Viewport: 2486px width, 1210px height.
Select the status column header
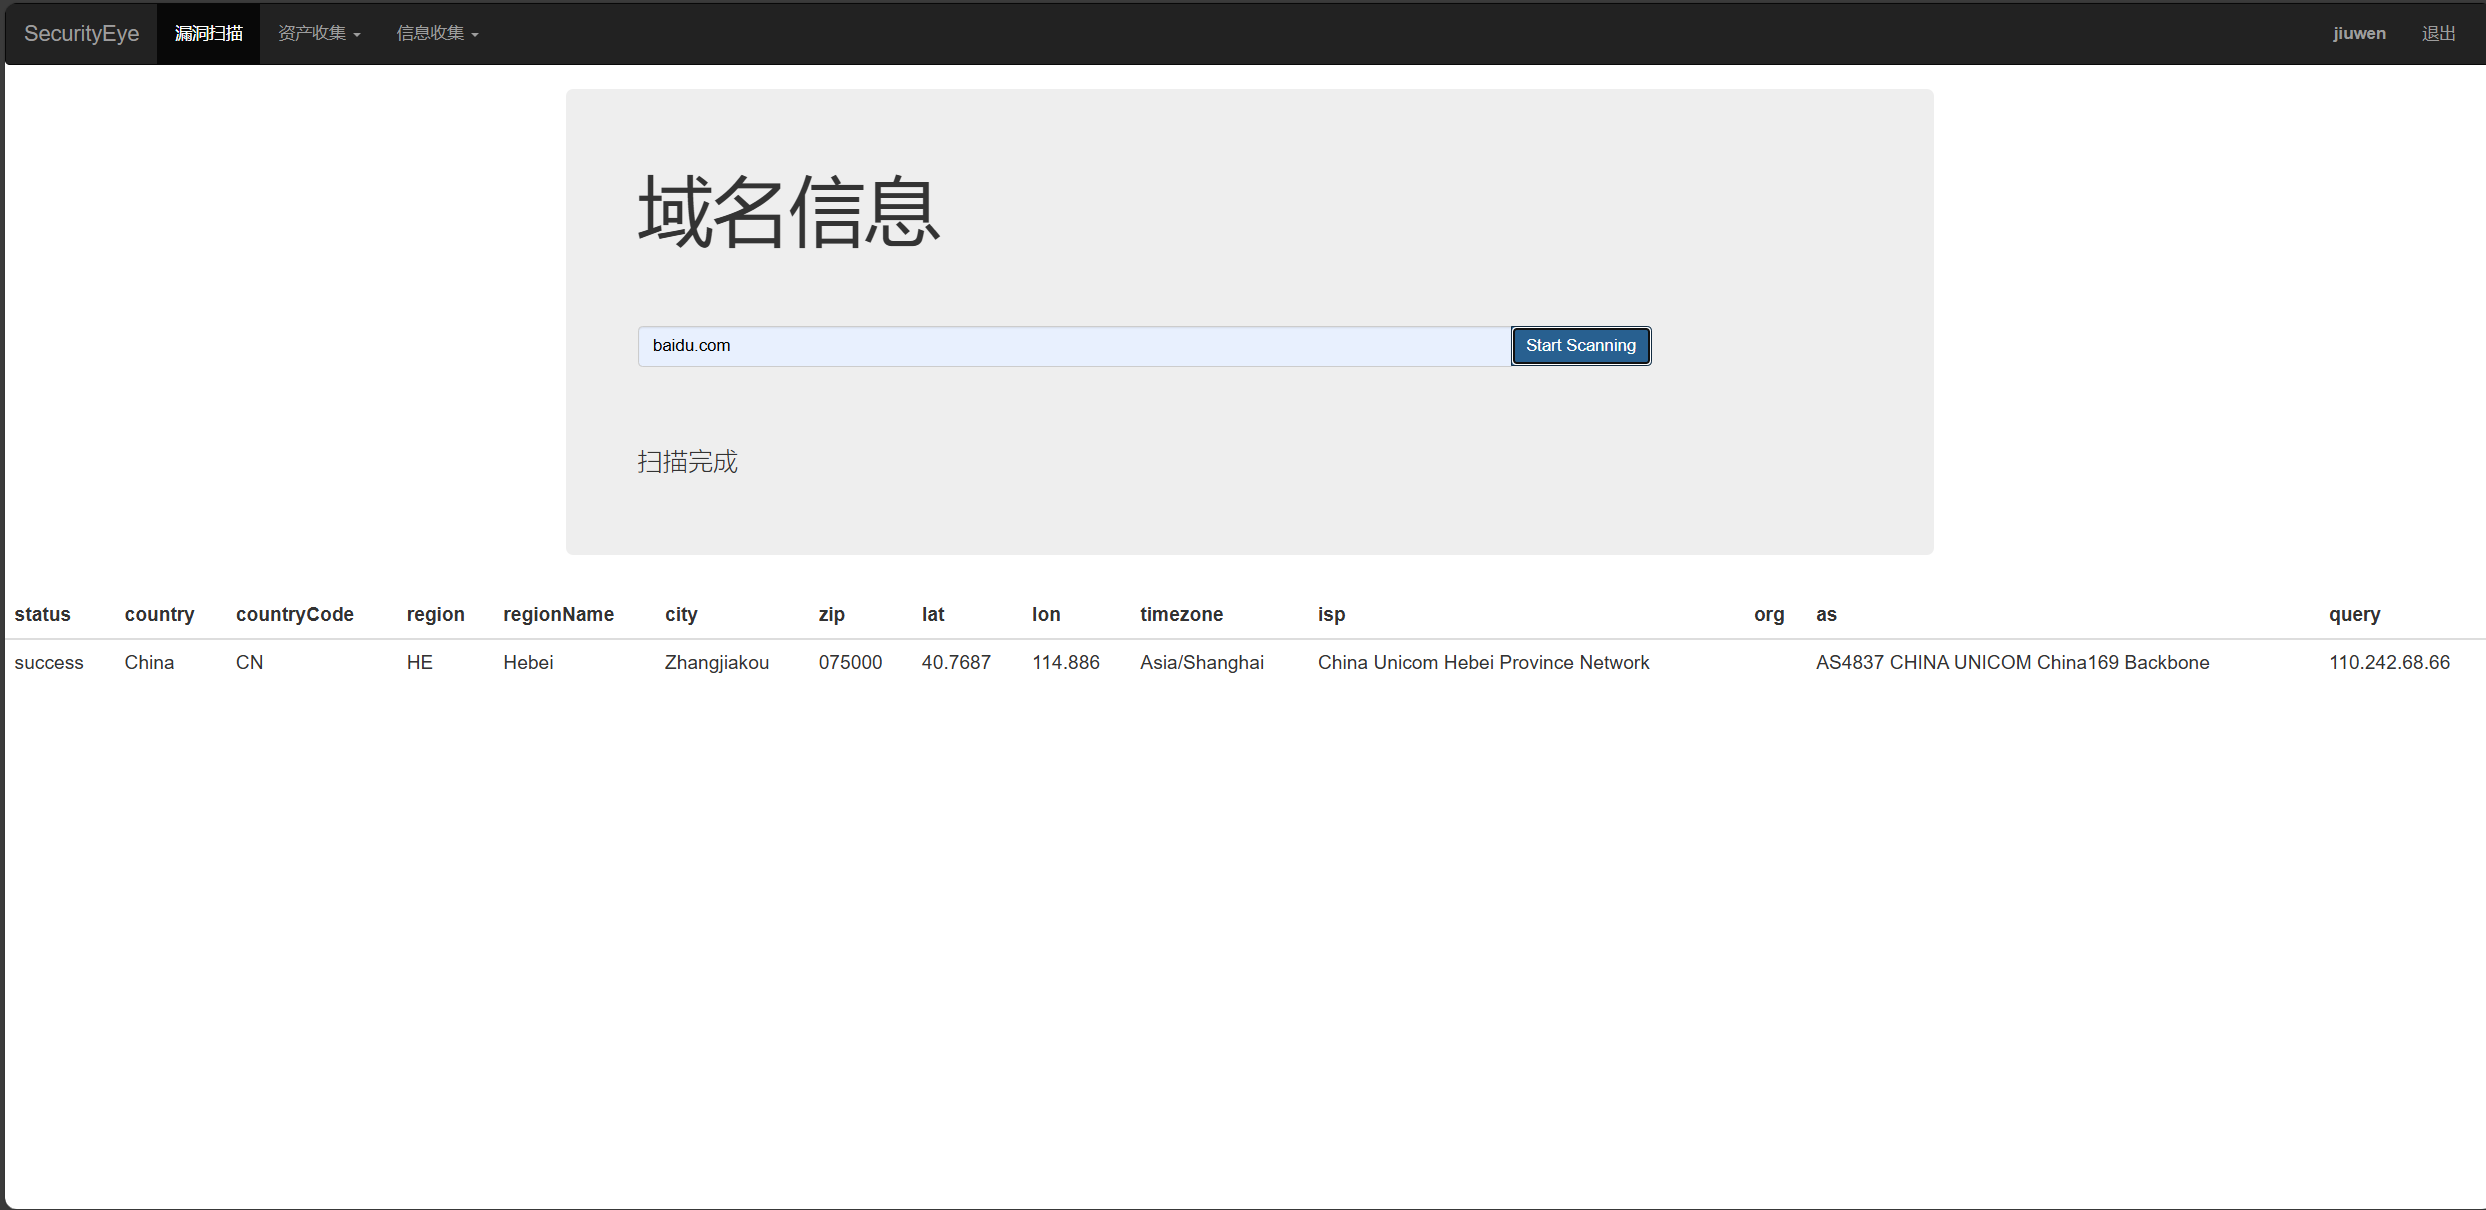click(x=43, y=614)
